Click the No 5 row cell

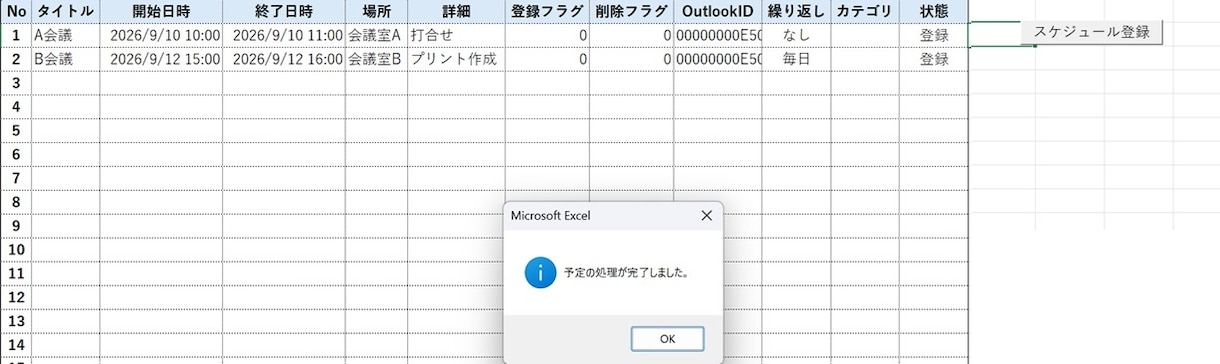16,130
